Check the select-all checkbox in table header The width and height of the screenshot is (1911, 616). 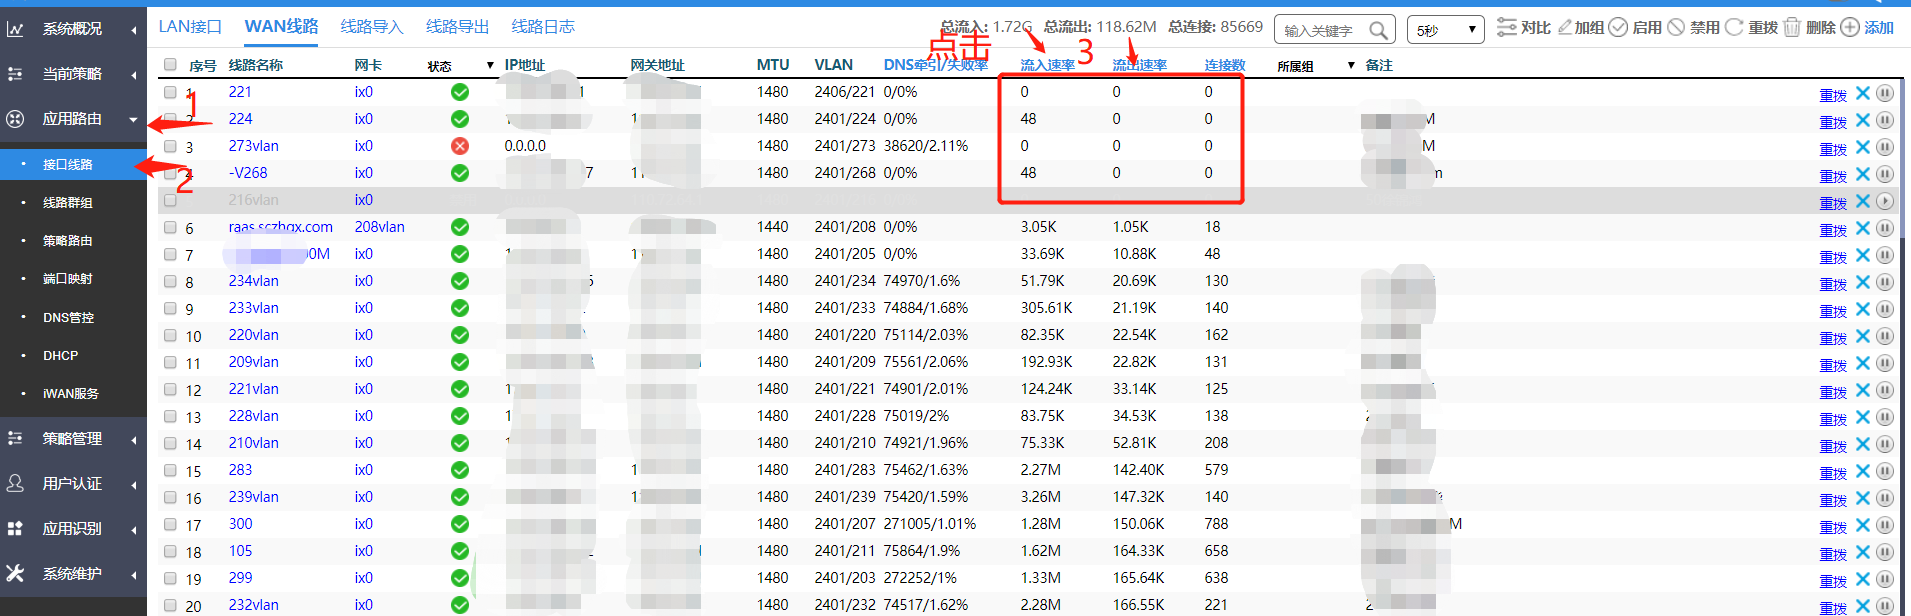(x=170, y=65)
